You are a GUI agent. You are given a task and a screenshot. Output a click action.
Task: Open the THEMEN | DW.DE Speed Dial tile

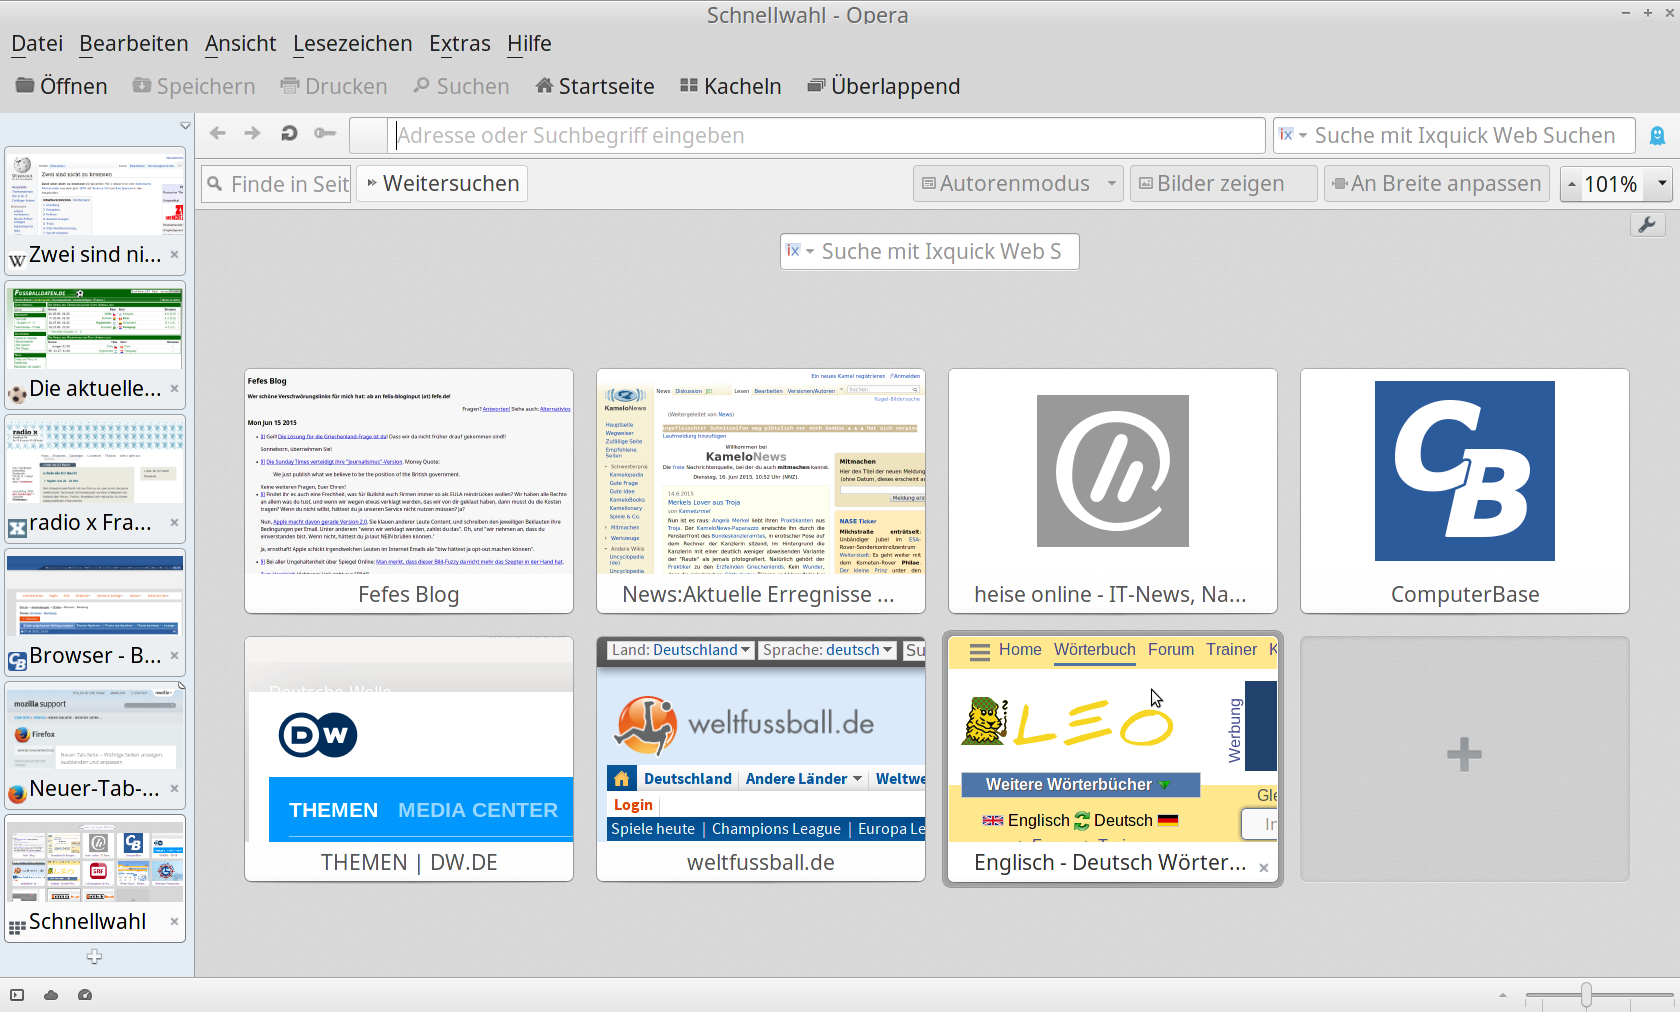[x=409, y=759]
